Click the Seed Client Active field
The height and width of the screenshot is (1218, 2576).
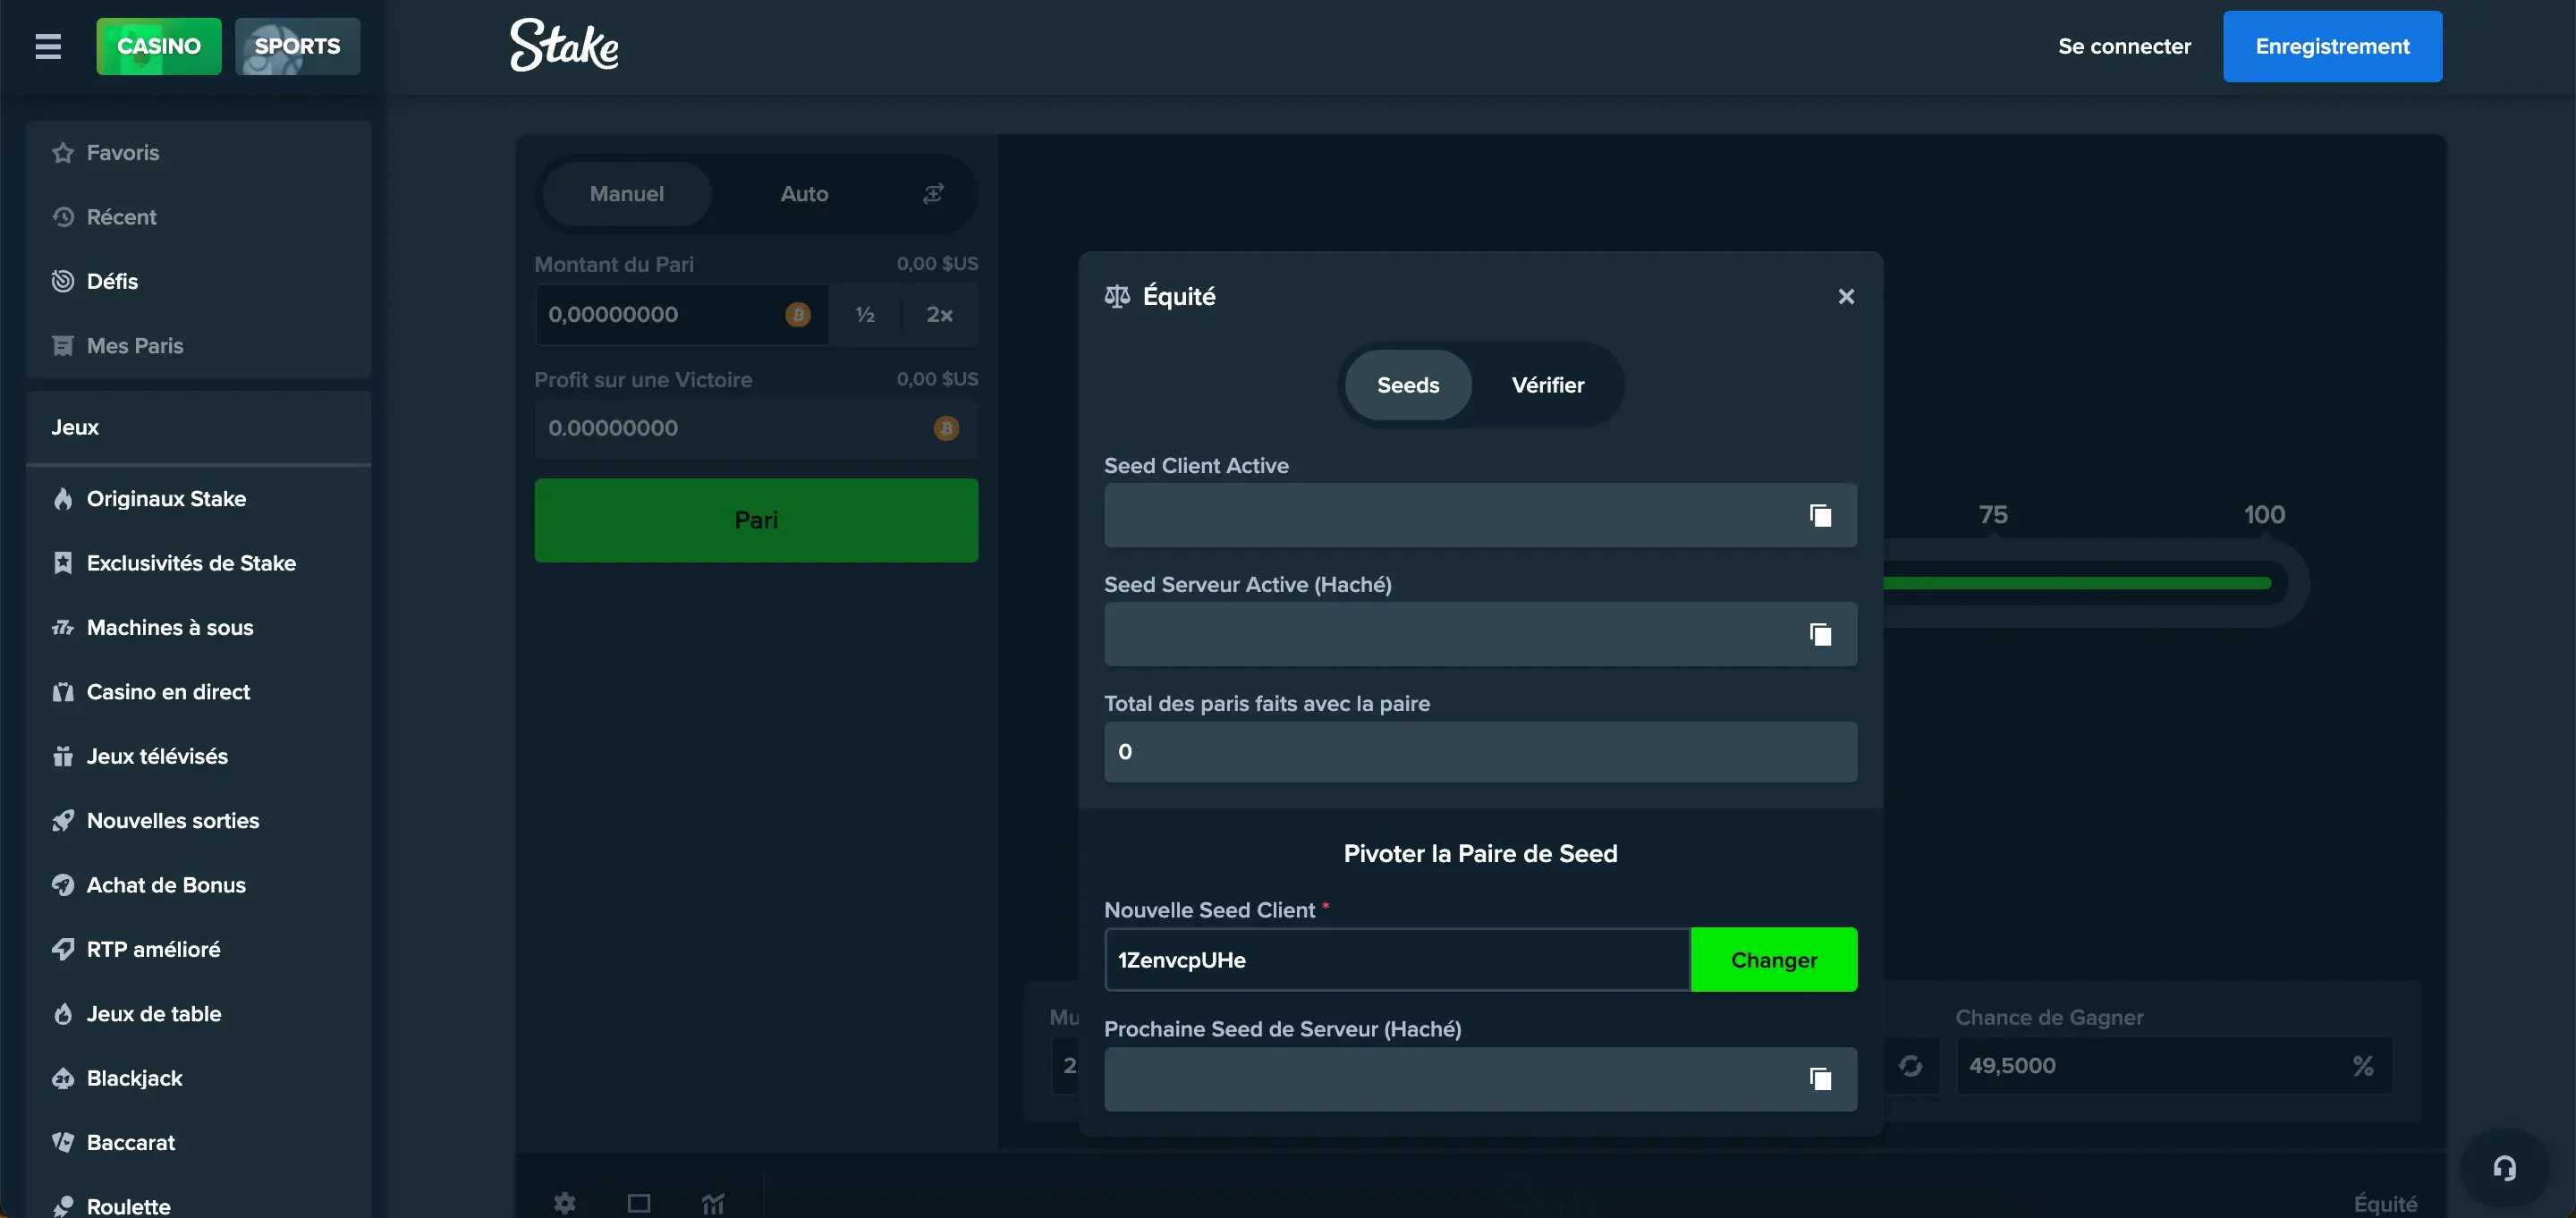pyautogui.click(x=1480, y=515)
